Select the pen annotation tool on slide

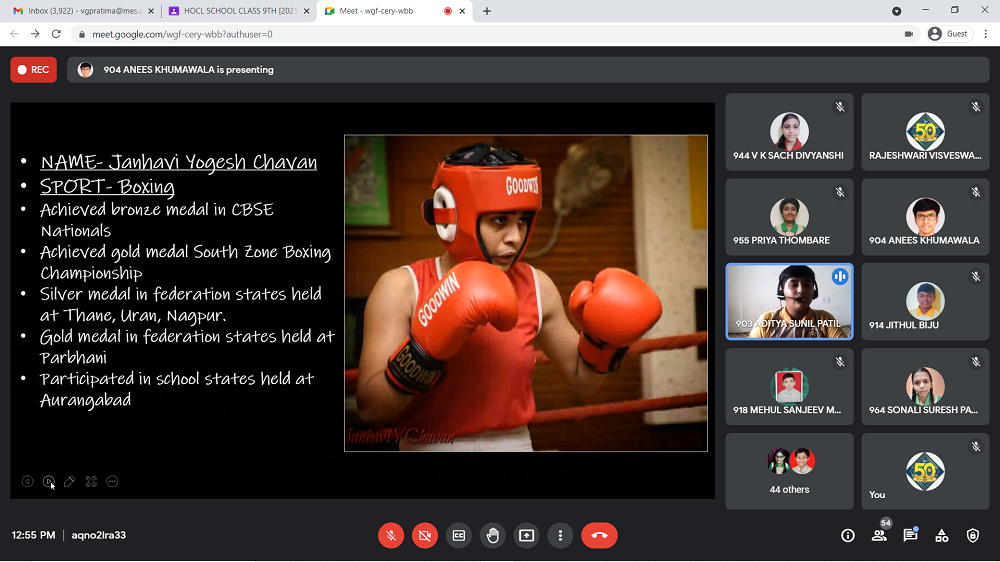pos(69,481)
